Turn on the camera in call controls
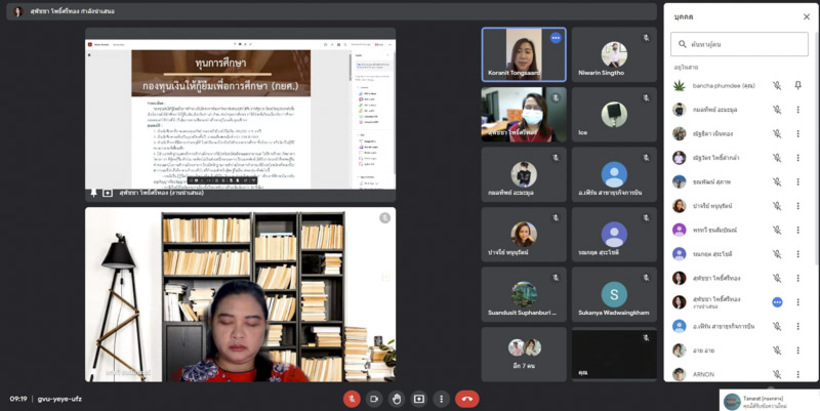The width and height of the screenshot is (820, 411). [x=374, y=399]
